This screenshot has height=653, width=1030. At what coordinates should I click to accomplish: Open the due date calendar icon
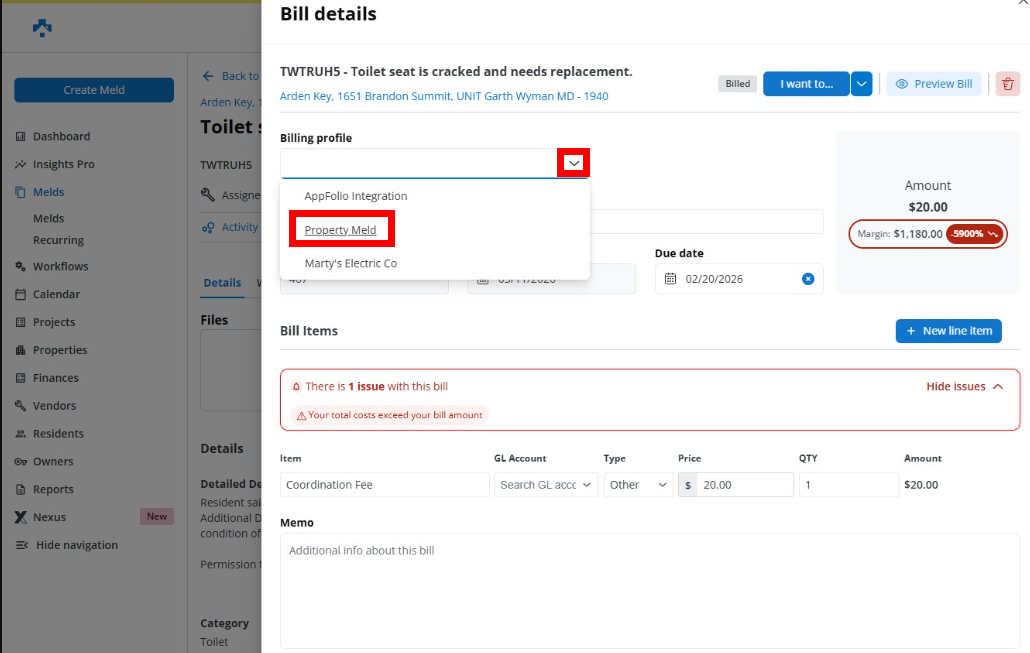click(671, 279)
